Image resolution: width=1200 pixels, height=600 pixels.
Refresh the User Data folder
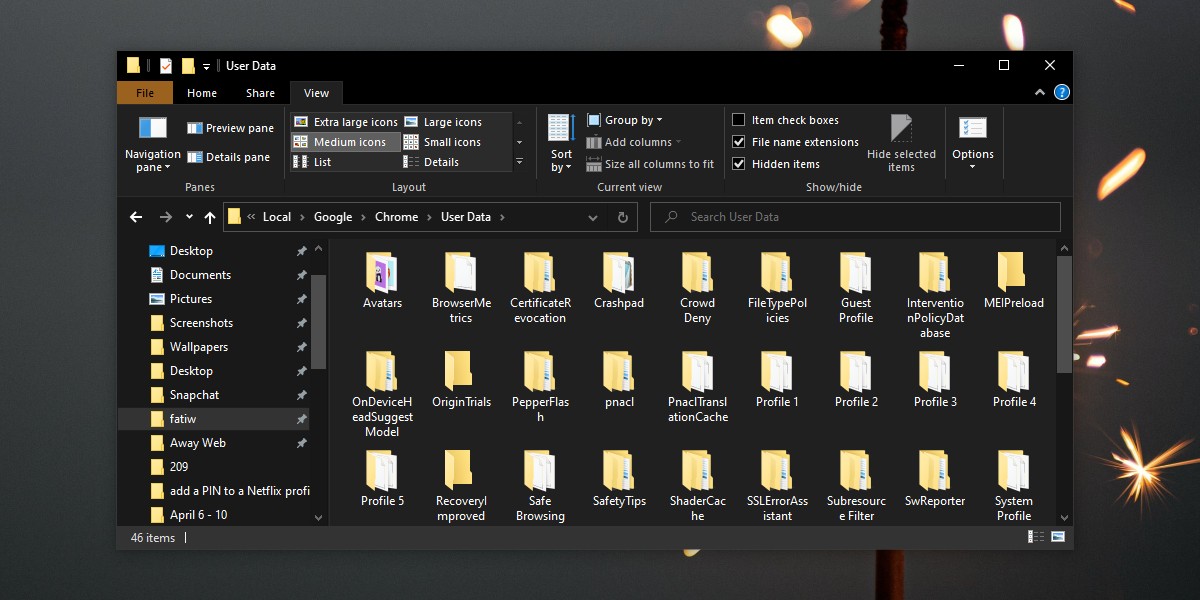click(622, 217)
